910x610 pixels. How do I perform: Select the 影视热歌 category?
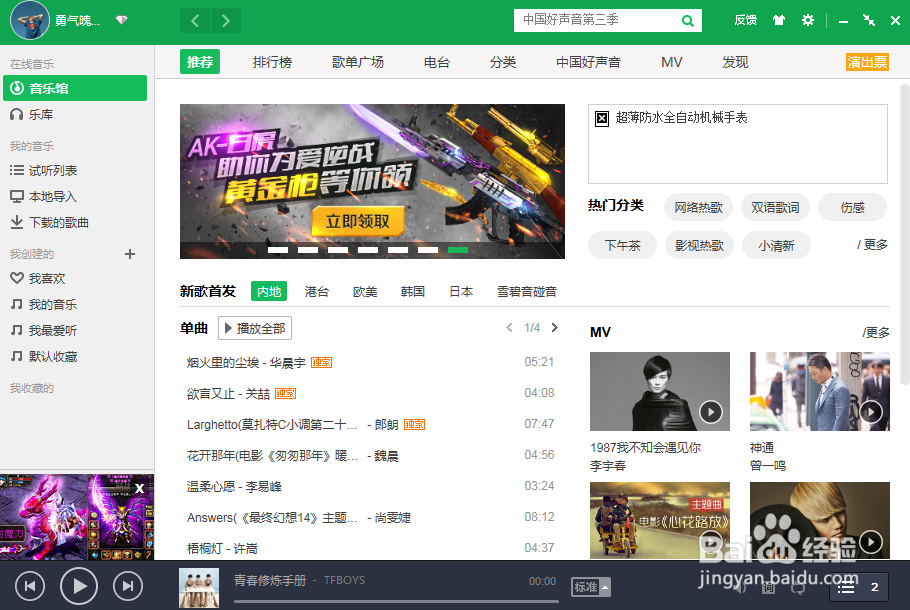coord(699,246)
